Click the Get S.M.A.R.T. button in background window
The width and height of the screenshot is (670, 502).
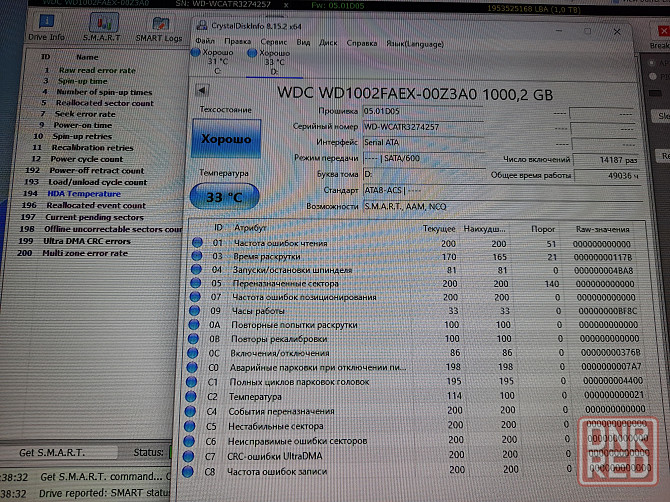click(x=59, y=452)
